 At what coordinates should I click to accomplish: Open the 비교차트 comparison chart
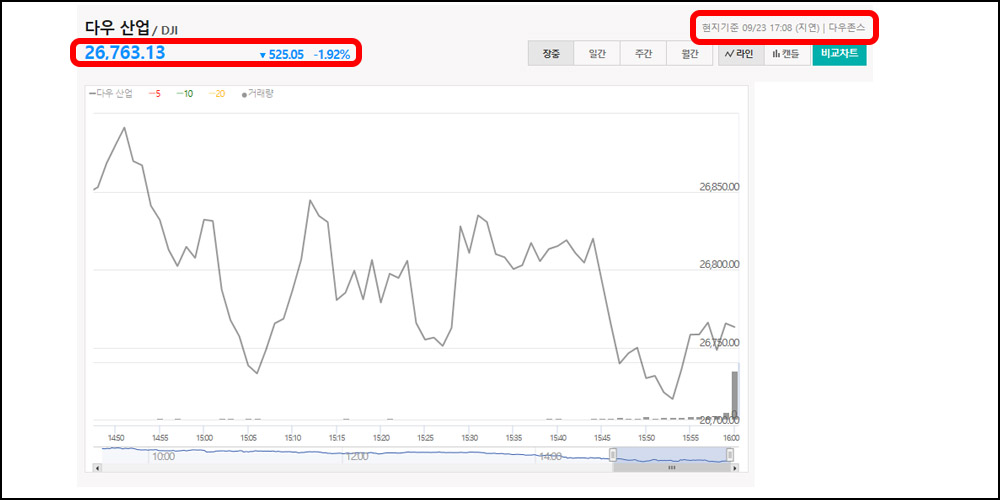(x=839, y=54)
